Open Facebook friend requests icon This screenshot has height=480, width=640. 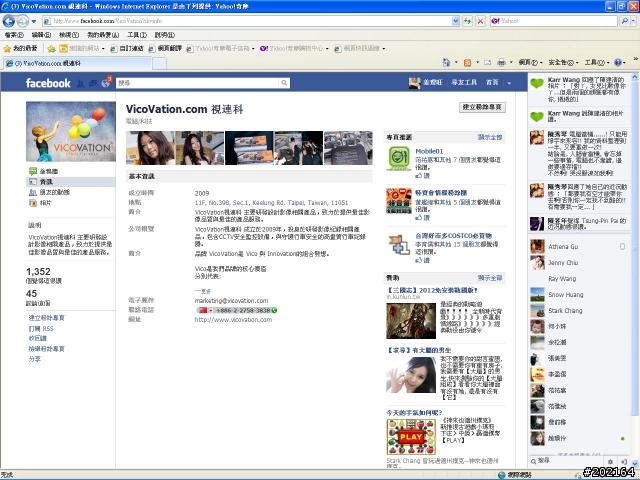pos(80,83)
